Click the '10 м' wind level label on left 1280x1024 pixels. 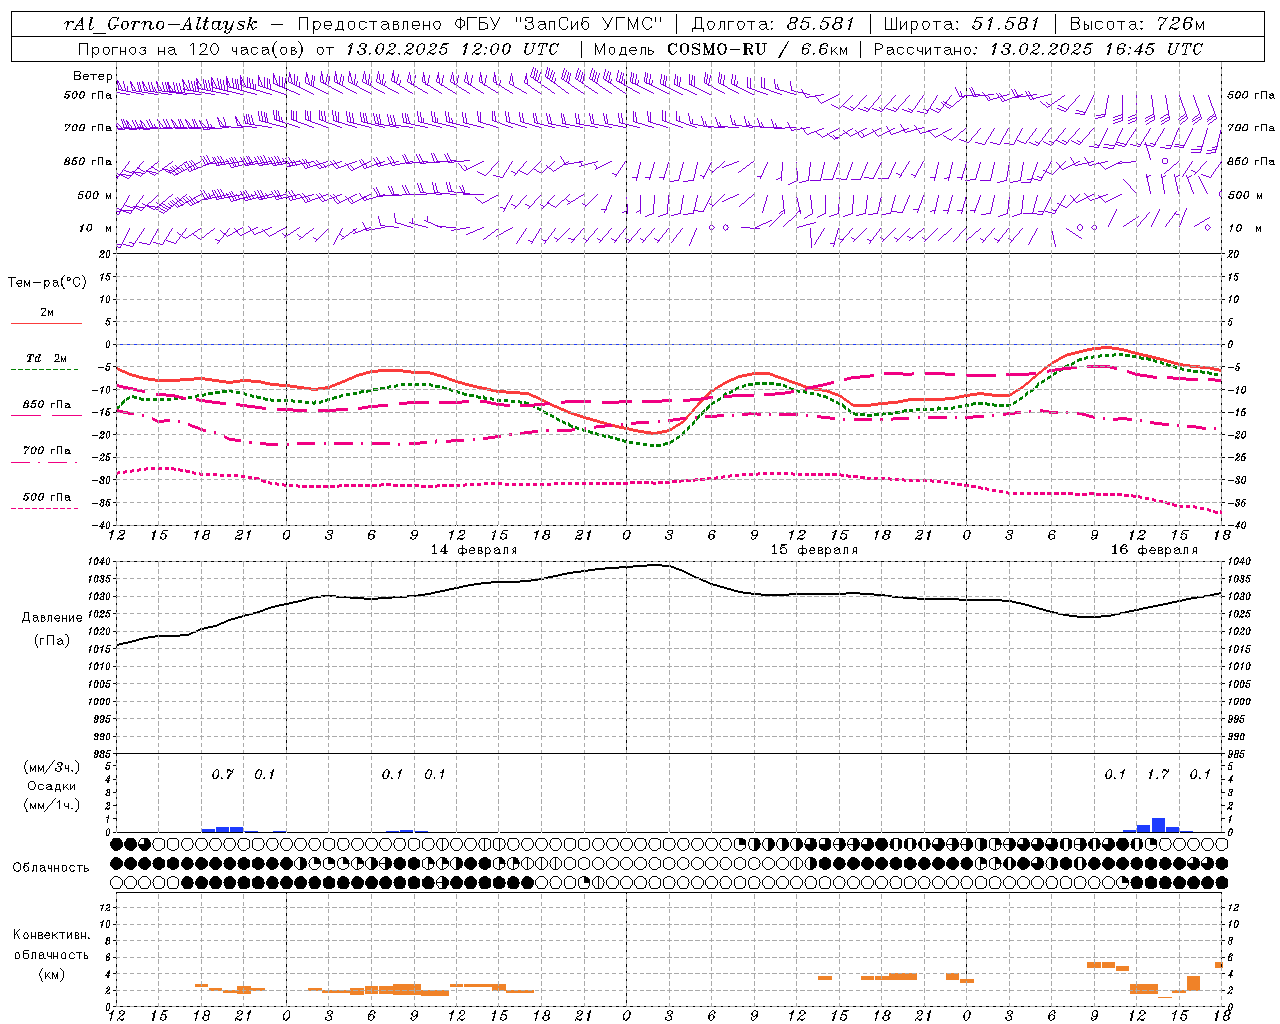pos(95,228)
